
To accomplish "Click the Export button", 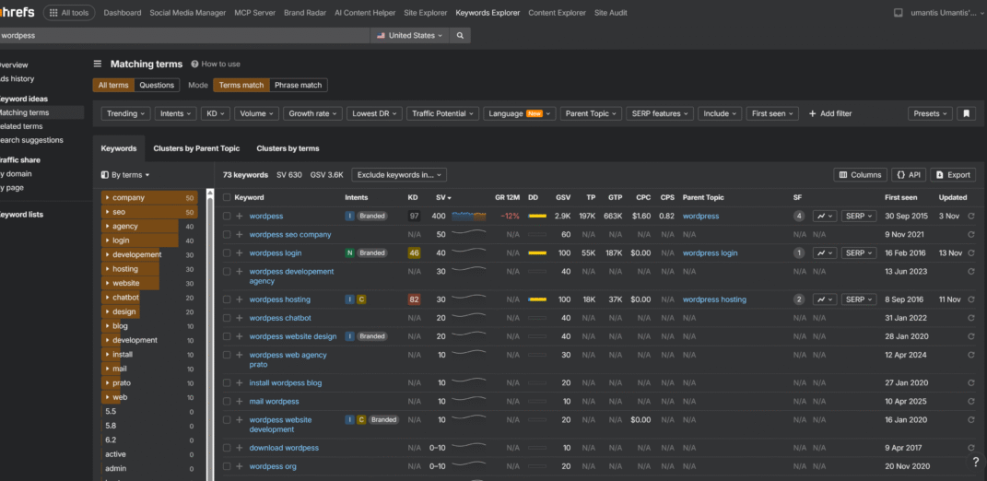I will (953, 175).
